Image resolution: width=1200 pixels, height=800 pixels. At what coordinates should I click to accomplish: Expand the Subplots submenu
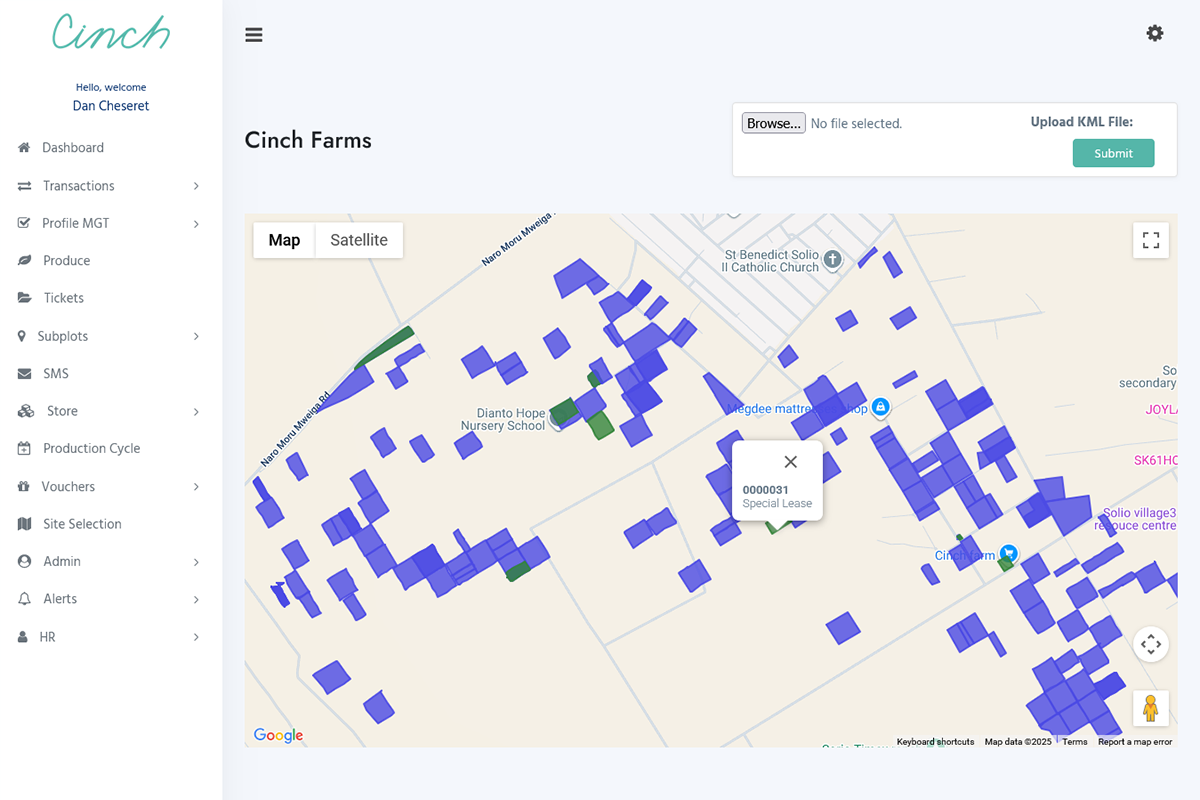pyautogui.click(x=195, y=336)
